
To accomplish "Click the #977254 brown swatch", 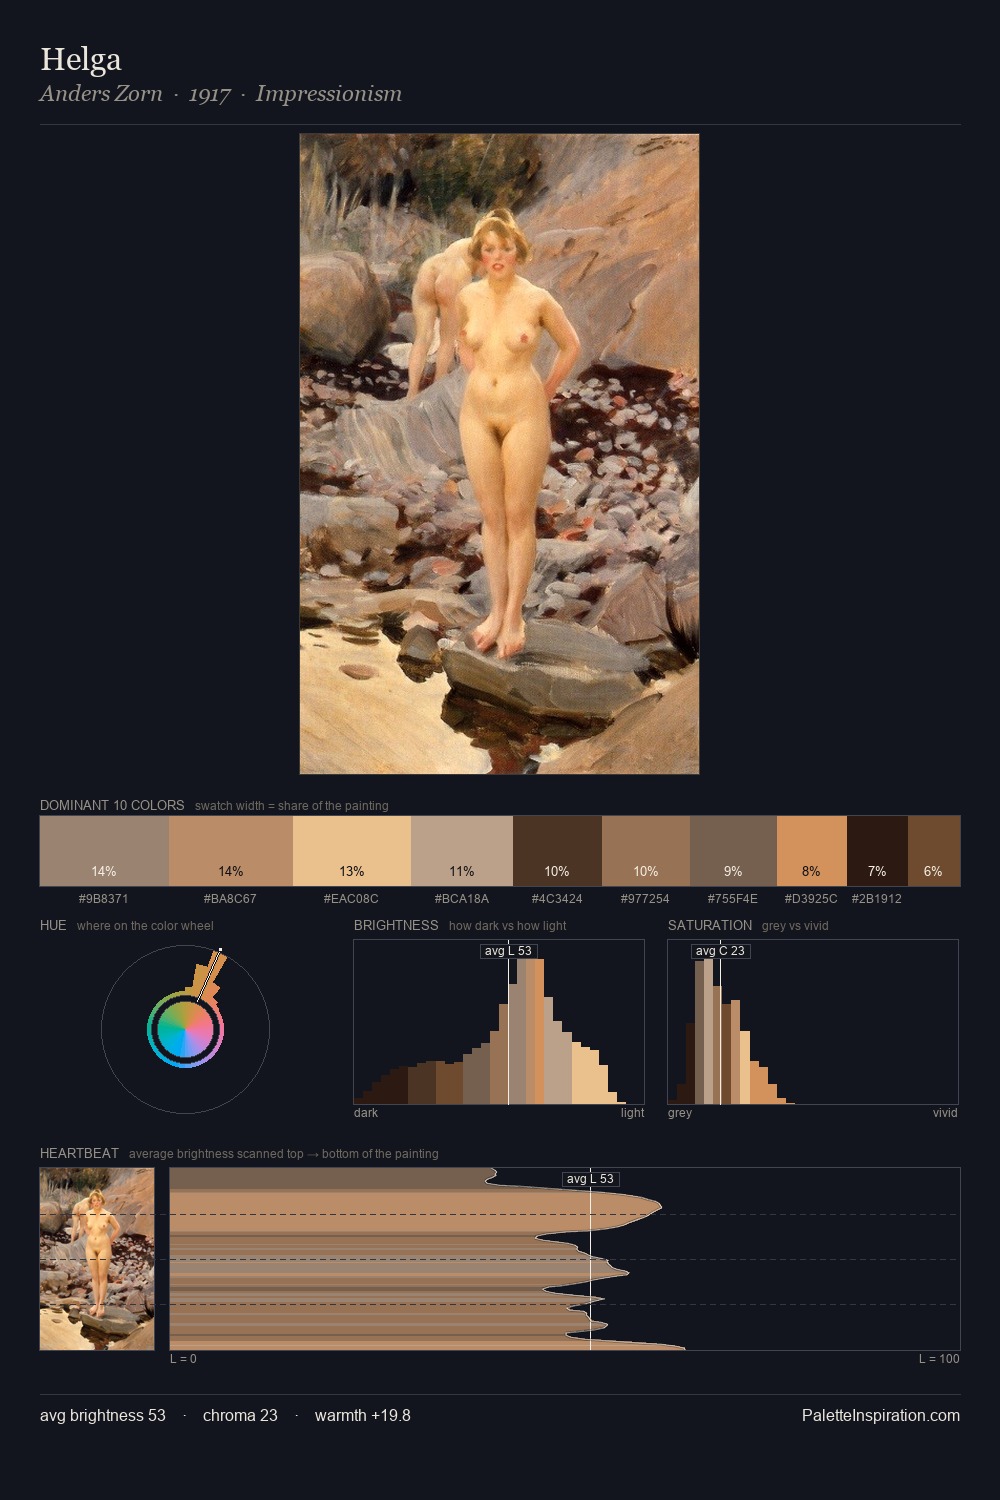I will point(646,851).
